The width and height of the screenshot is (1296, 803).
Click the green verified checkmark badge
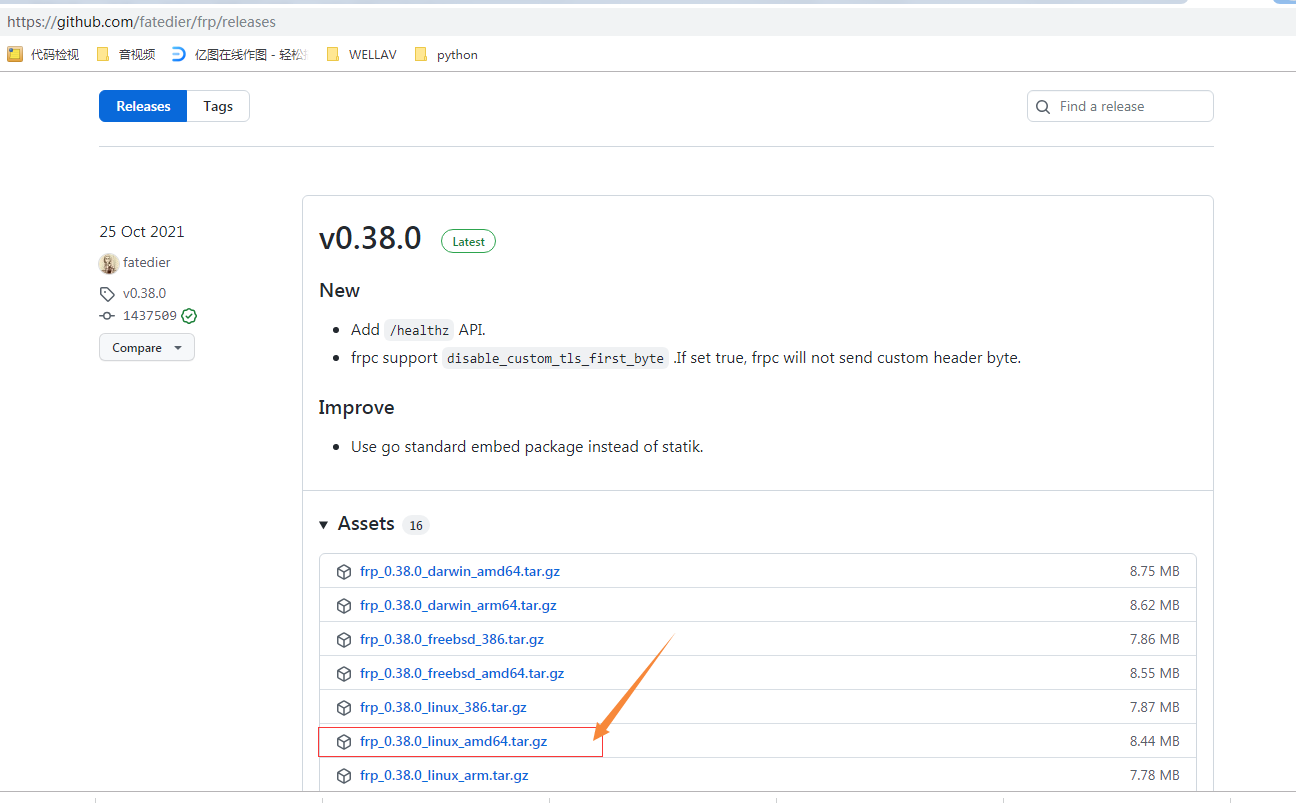point(189,316)
